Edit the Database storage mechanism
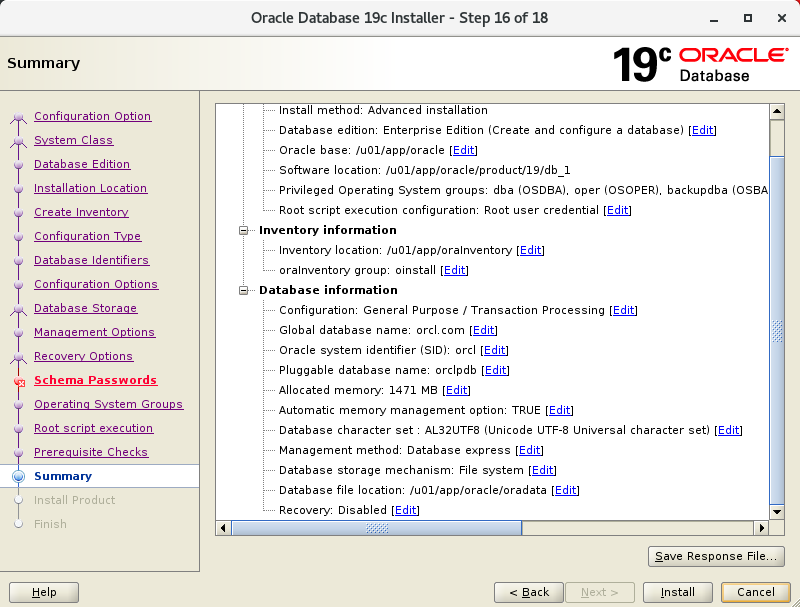The image size is (800, 607). coord(542,470)
